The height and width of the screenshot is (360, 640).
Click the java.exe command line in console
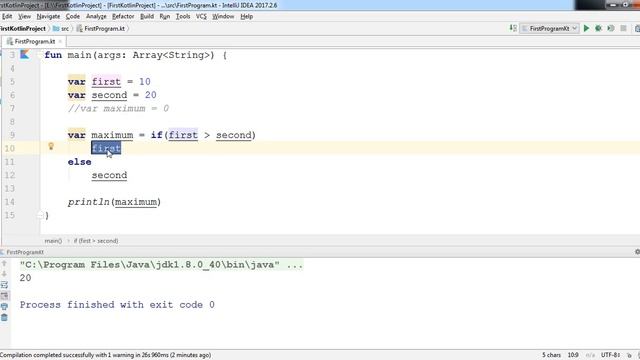point(161,265)
